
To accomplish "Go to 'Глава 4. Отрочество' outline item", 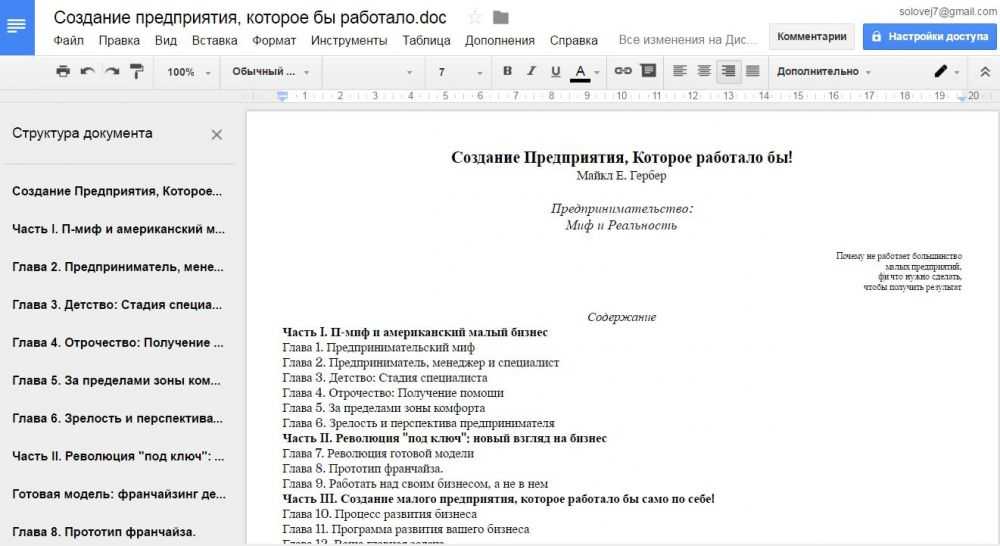I will pyautogui.click(x=117, y=343).
